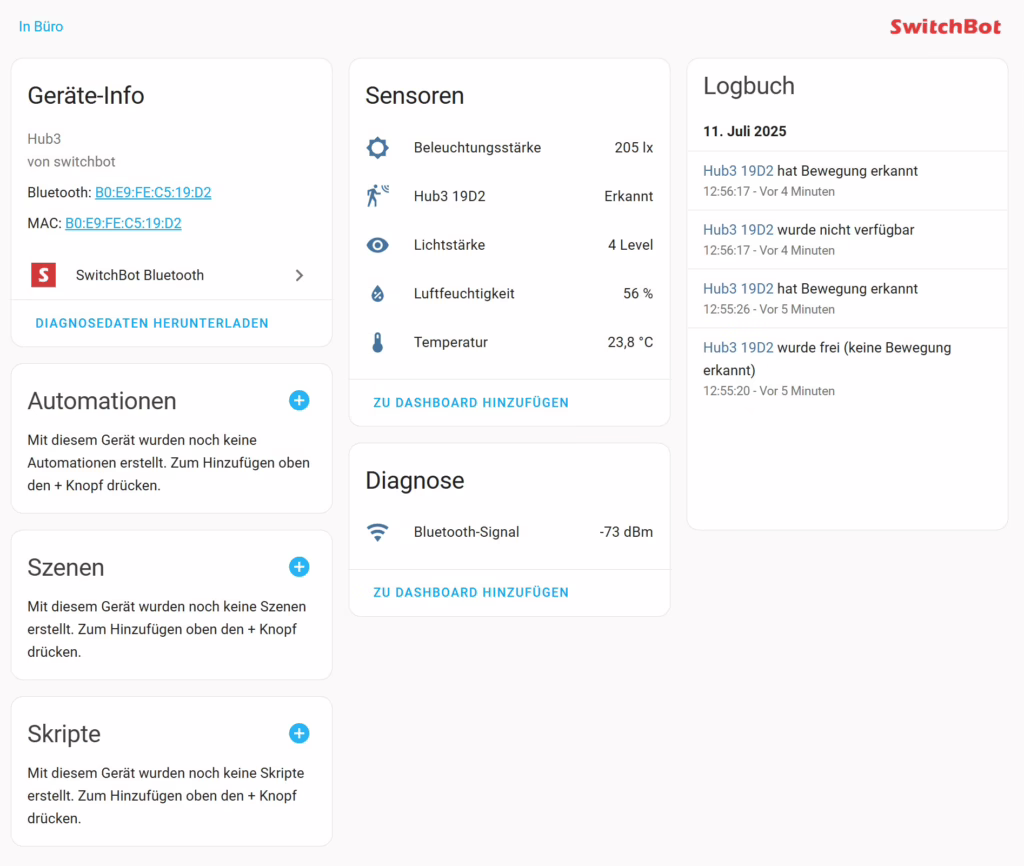This screenshot has height=866, width=1024.
Task: Click the SwitchBot Bluetooth integration label
Action: (140, 275)
